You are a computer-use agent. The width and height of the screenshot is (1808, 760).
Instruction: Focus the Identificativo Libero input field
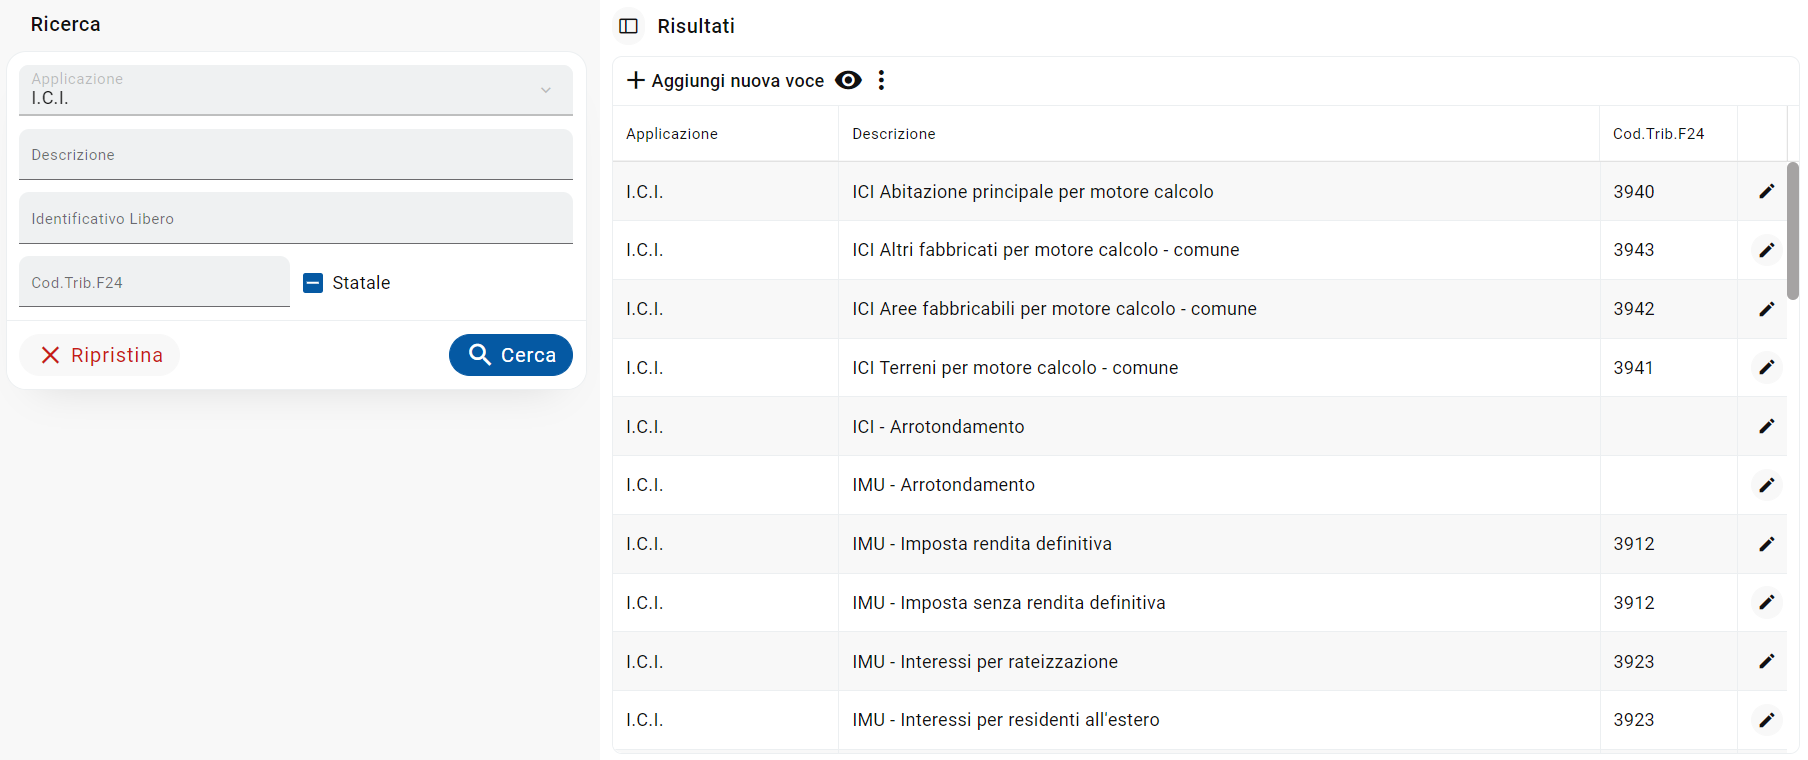point(296,219)
